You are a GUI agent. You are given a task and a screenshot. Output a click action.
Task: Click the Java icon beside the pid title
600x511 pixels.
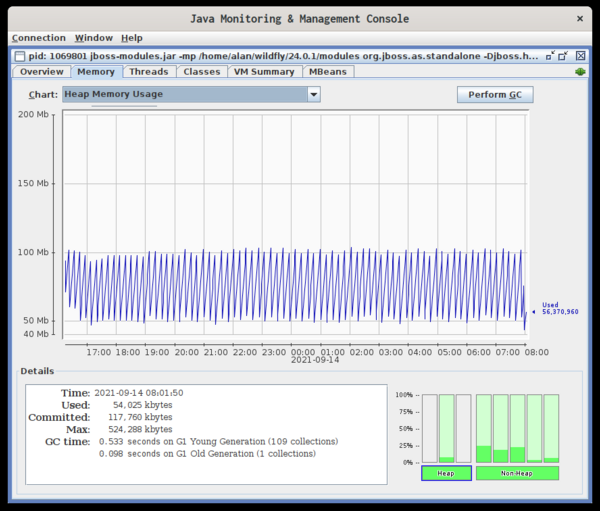coord(20,56)
